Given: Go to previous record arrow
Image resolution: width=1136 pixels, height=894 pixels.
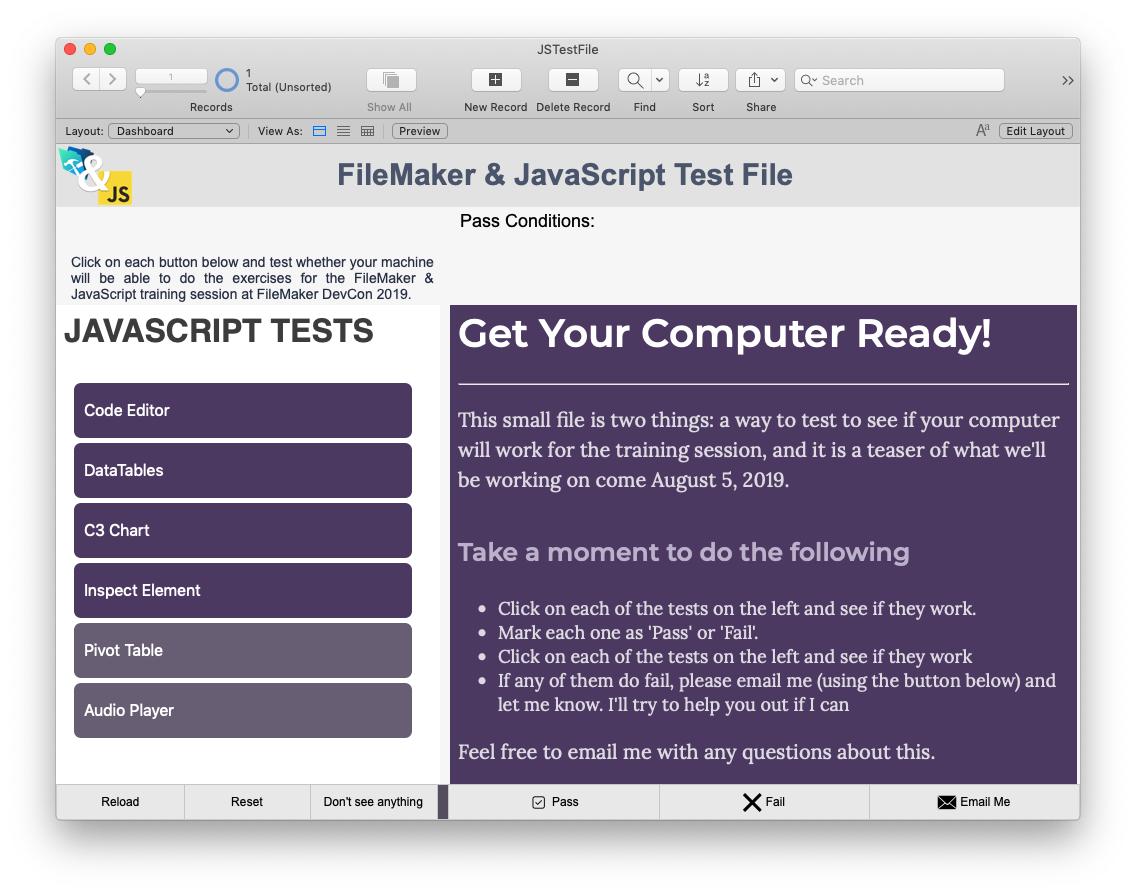Looking at the screenshot, I should (x=86, y=79).
